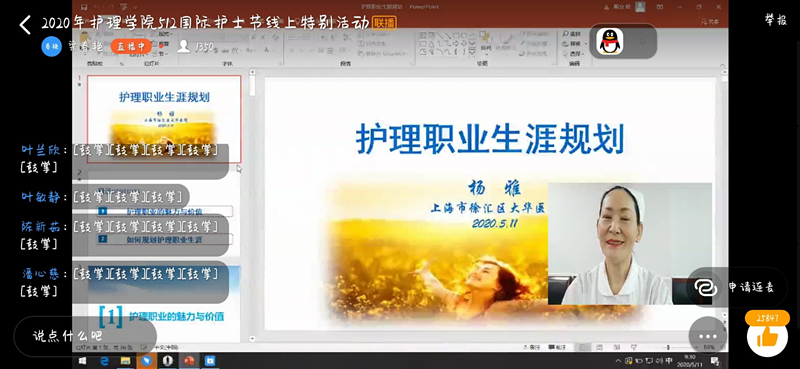Open the Windows Start button
This screenshot has width=800, height=369.
point(83,361)
